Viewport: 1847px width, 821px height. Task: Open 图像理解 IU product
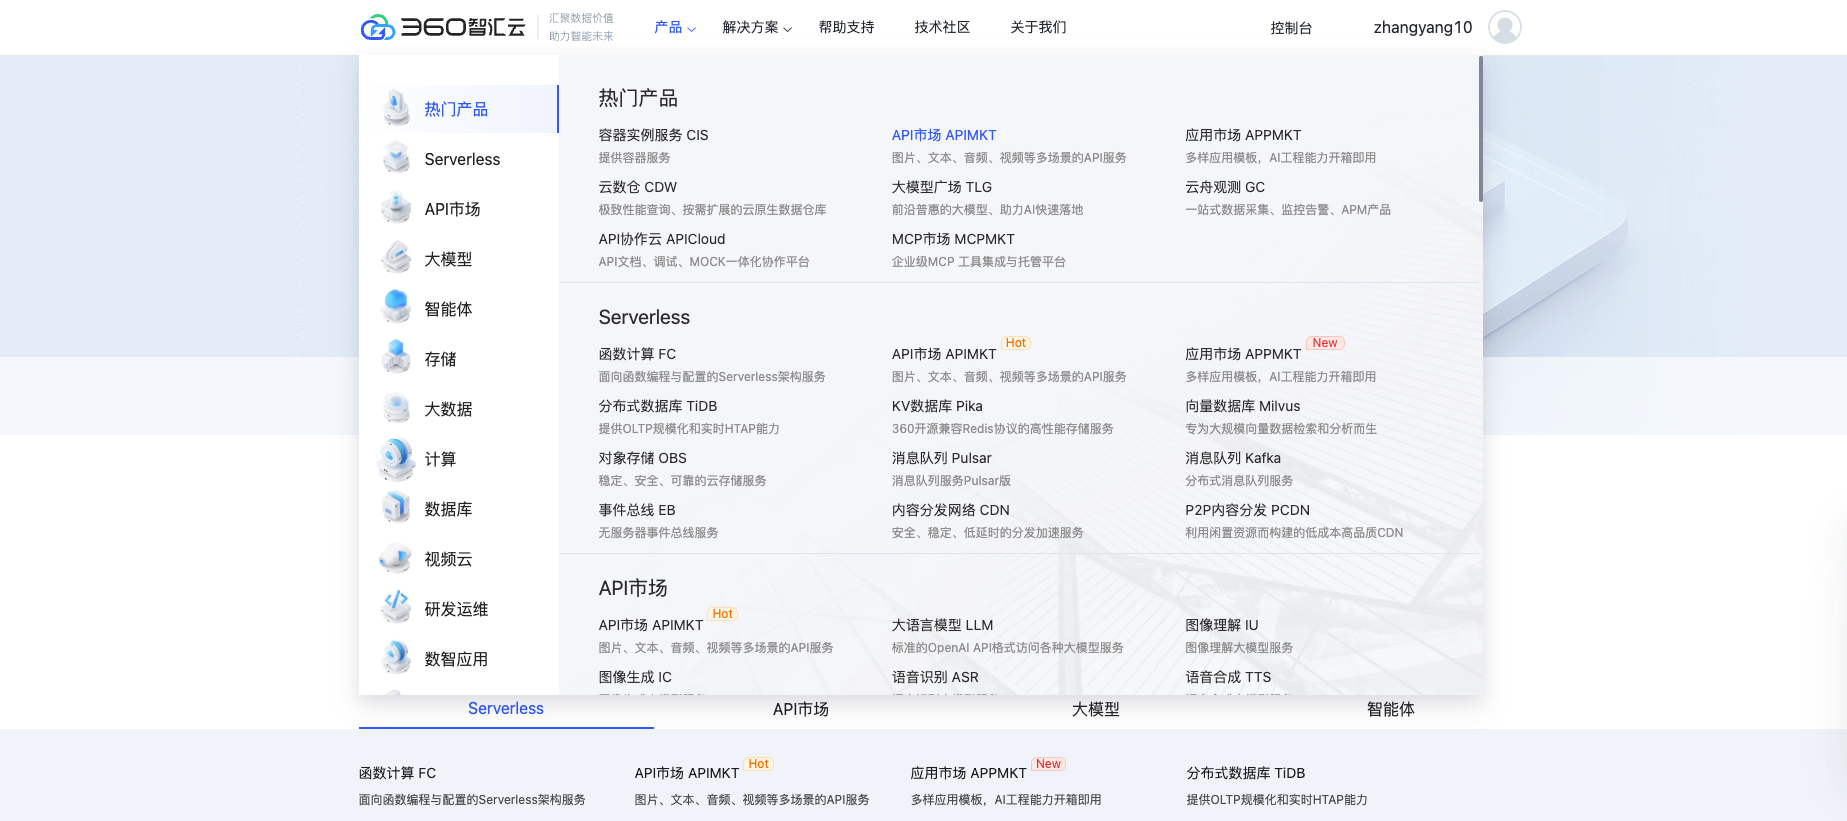pos(1222,625)
